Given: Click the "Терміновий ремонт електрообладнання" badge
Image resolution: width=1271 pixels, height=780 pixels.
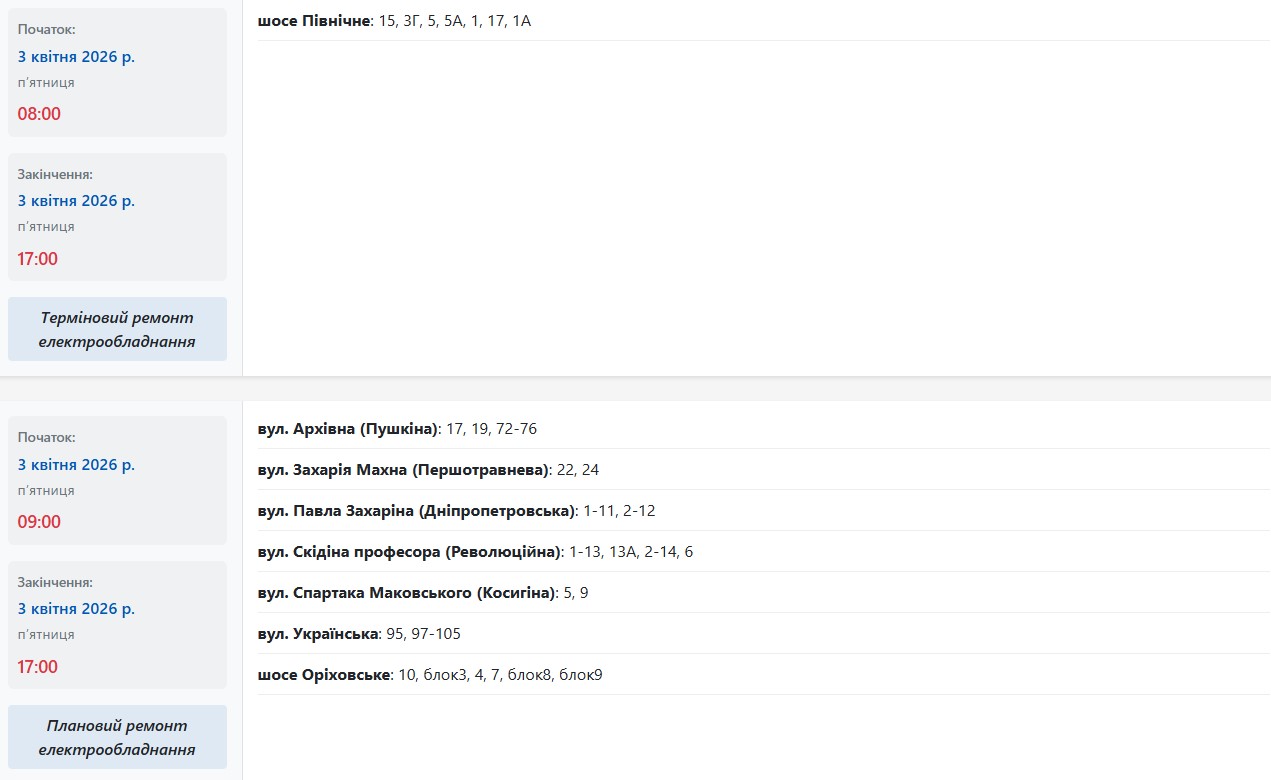Looking at the screenshot, I should coord(117,329).
